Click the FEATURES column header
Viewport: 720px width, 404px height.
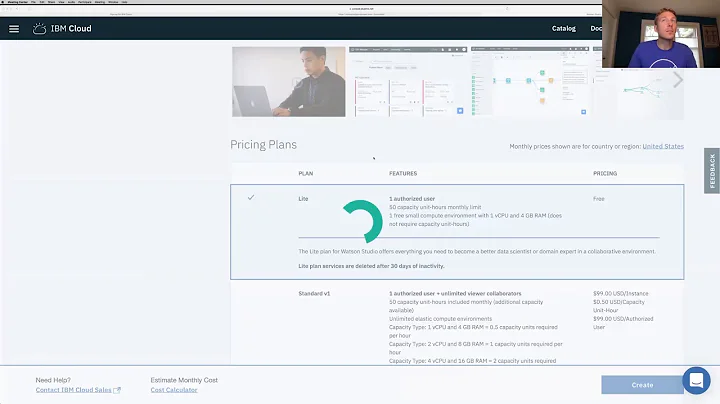point(403,174)
